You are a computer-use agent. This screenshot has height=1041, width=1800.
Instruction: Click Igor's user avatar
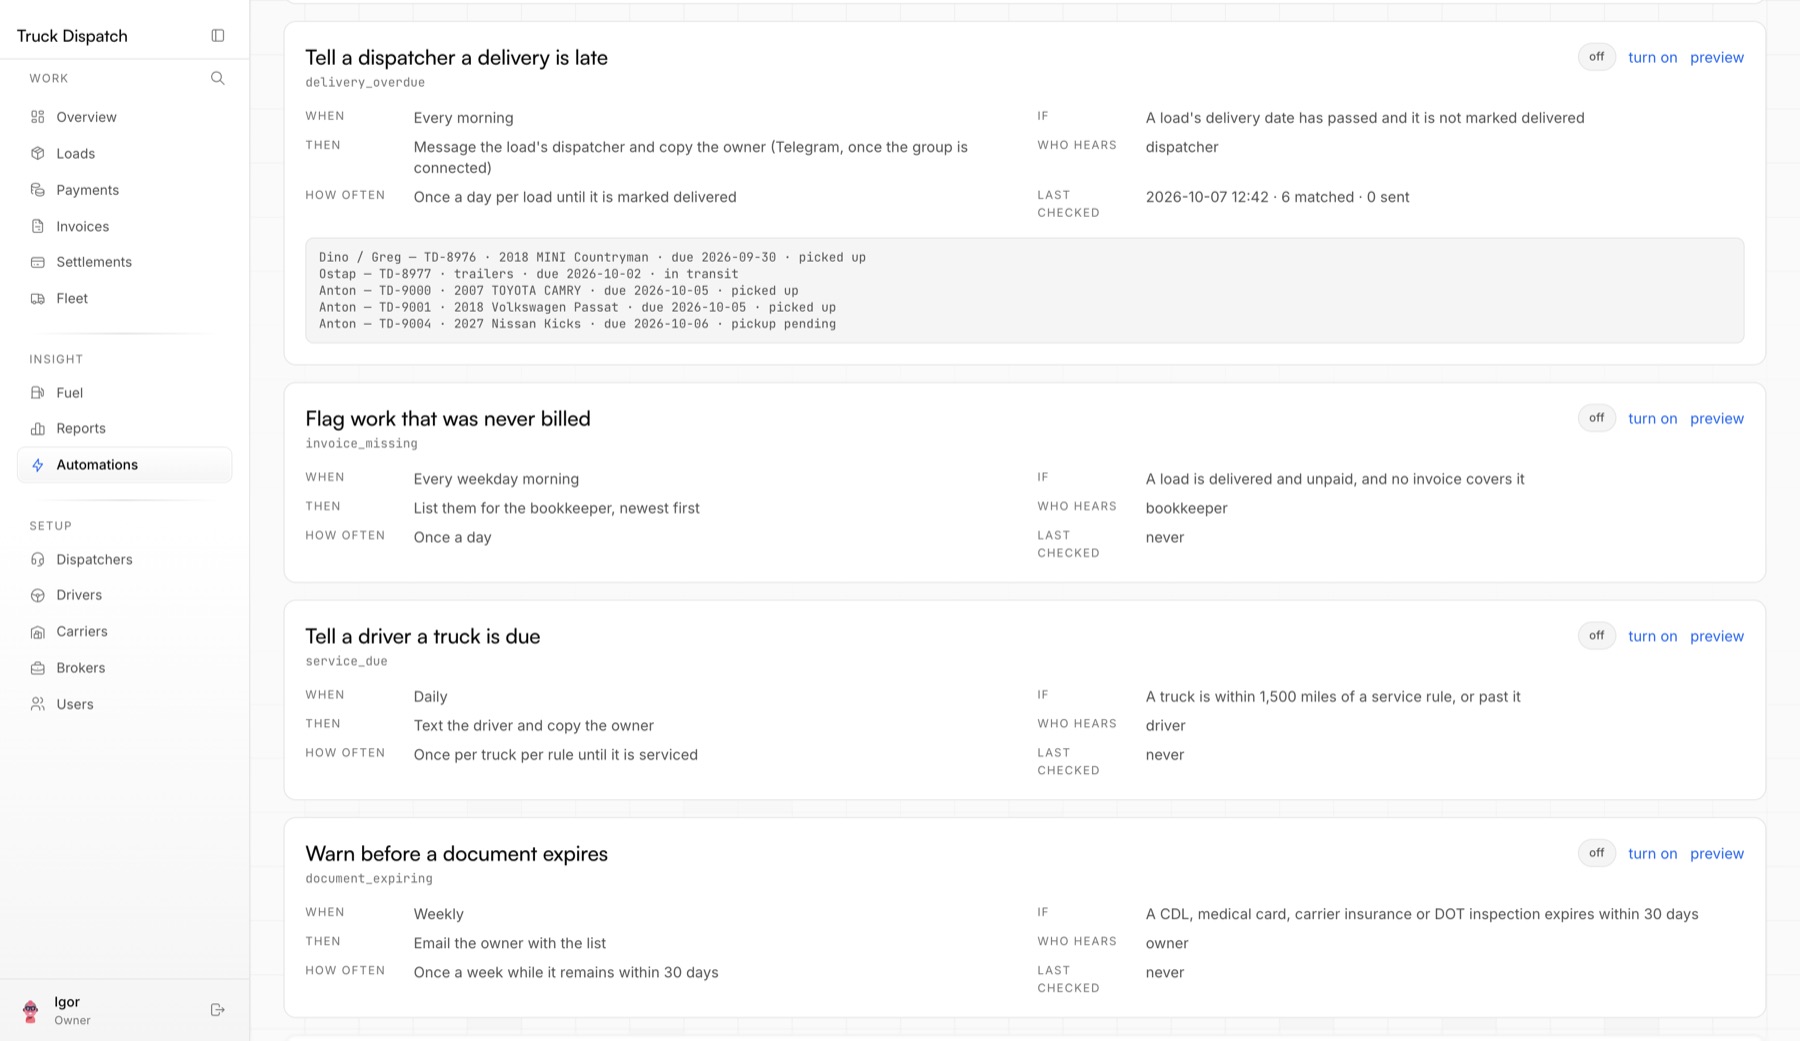click(x=31, y=1010)
